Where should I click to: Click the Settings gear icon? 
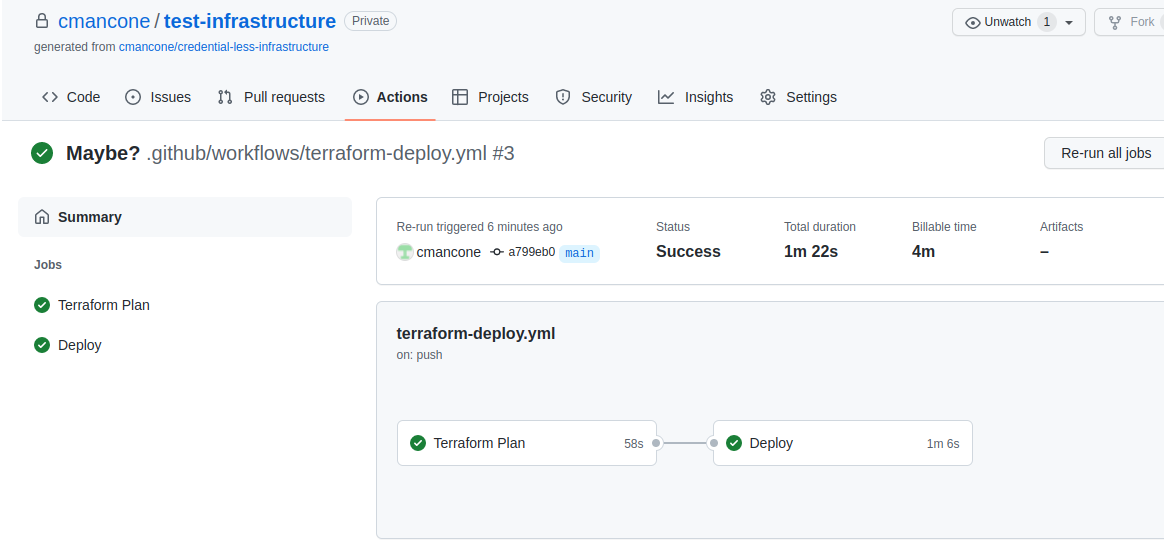pos(768,97)
